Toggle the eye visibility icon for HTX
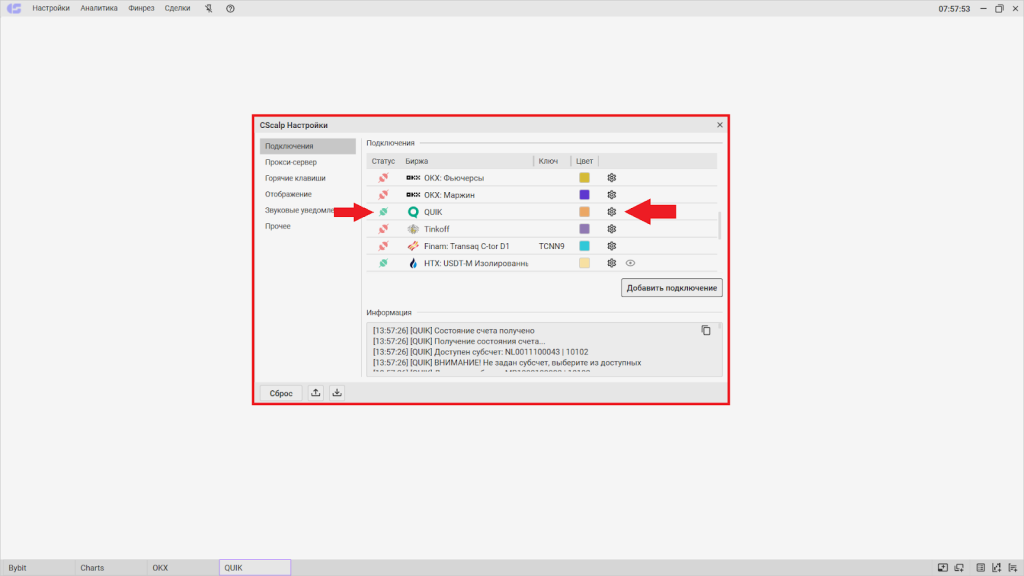 click(630, 263)
